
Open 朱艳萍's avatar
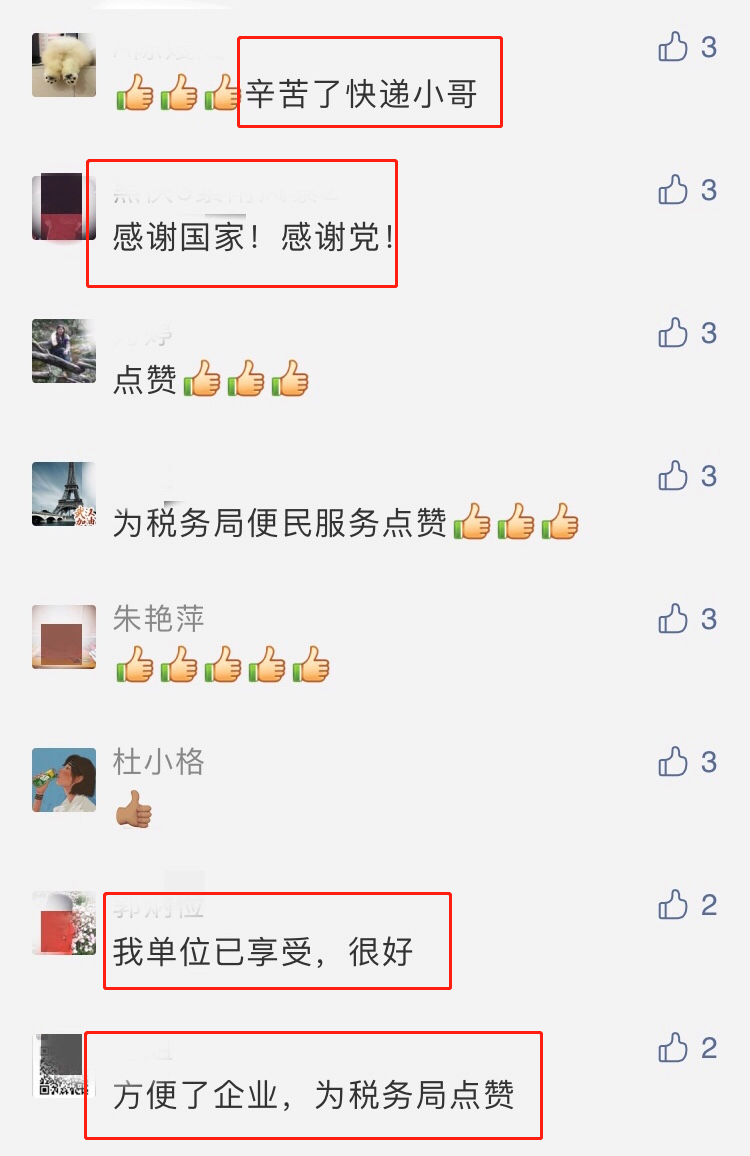pyautogui.click(x=64, y=637)
